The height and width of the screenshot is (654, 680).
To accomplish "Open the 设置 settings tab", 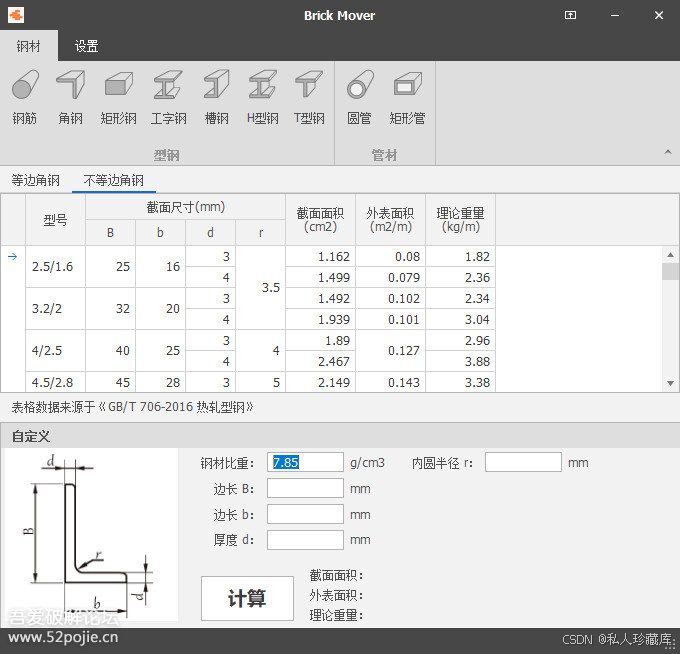I will (x=86, y=46).
